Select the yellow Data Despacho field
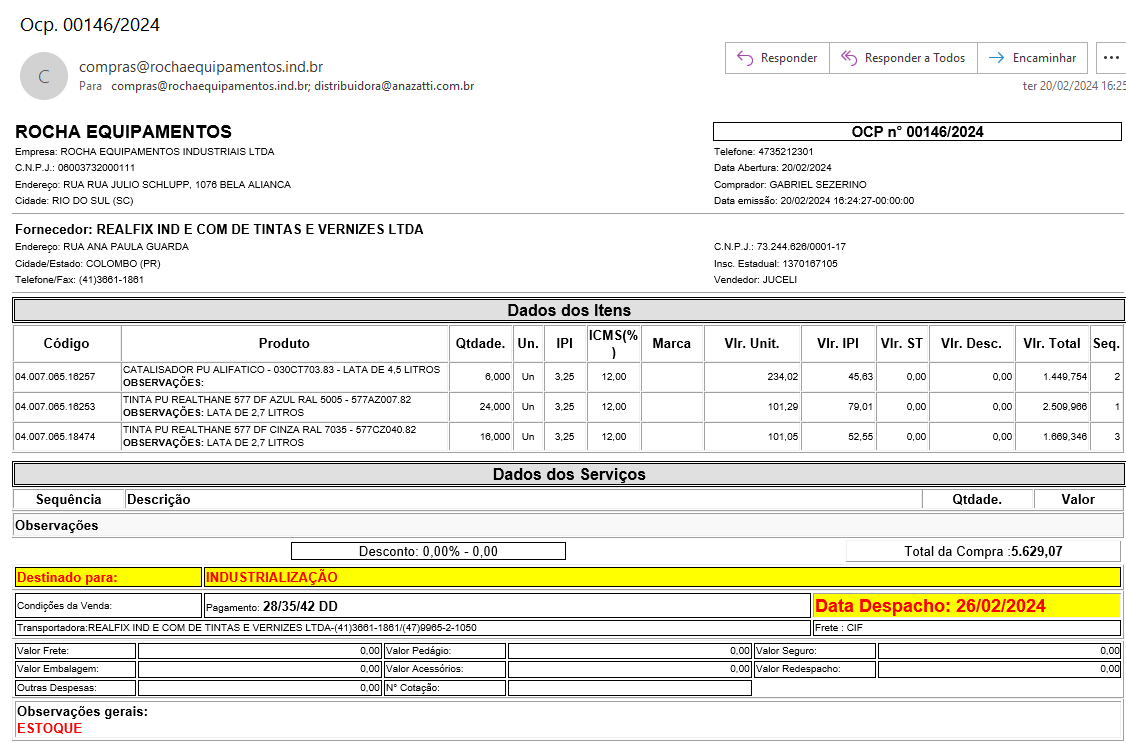 pos(965,606)
